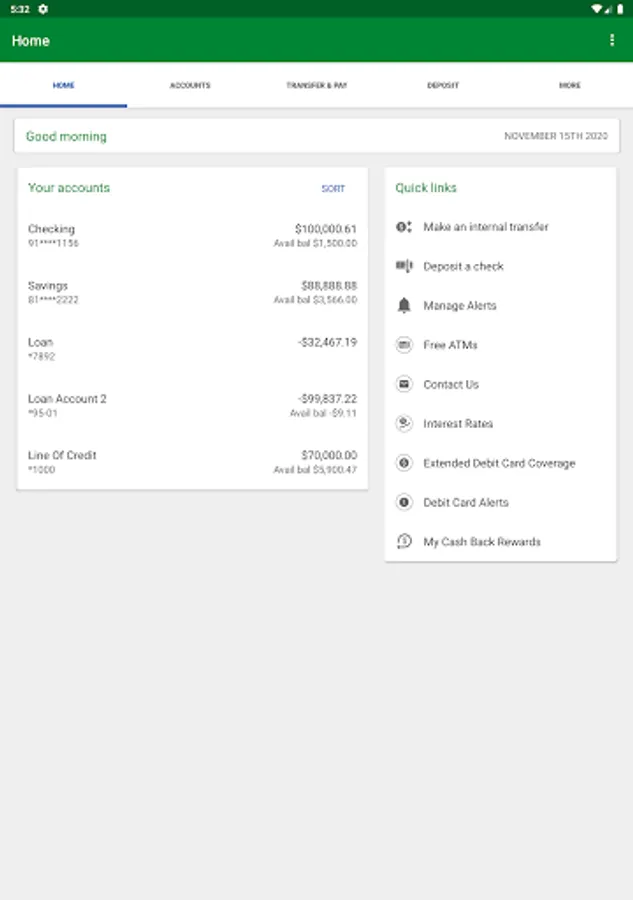The image size is (633, 900).
Task: Switch to the Accounts tab
Action: (x=190, y=86)
